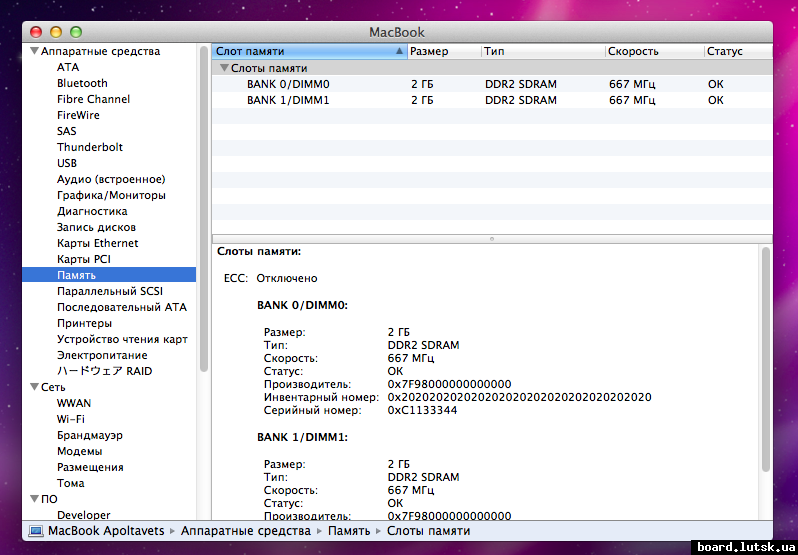The height and width of the screenshot is (555, 798).
Task: Select the BANK 0/DIMM0 table row
Action: 288,84
